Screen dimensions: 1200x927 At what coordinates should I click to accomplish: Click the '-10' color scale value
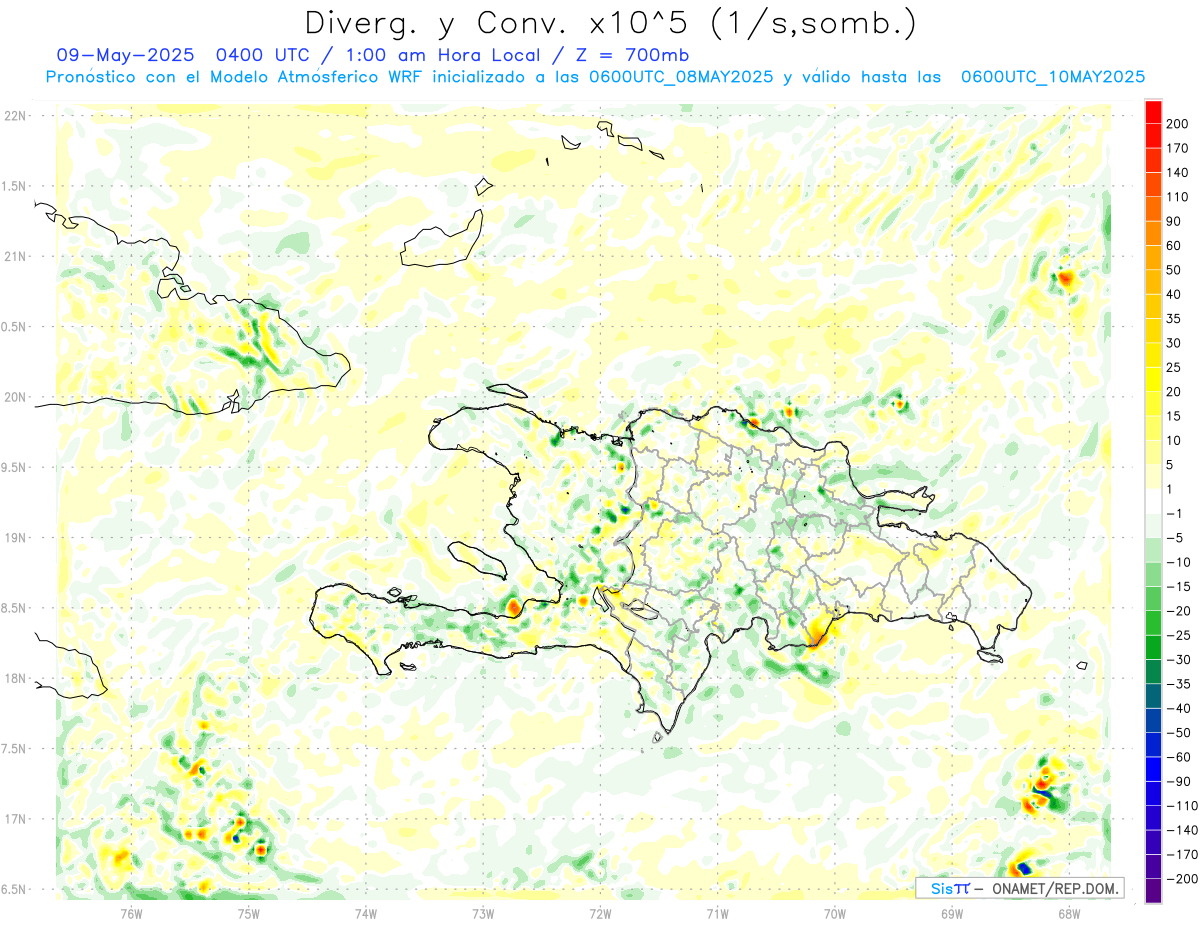1178,562
